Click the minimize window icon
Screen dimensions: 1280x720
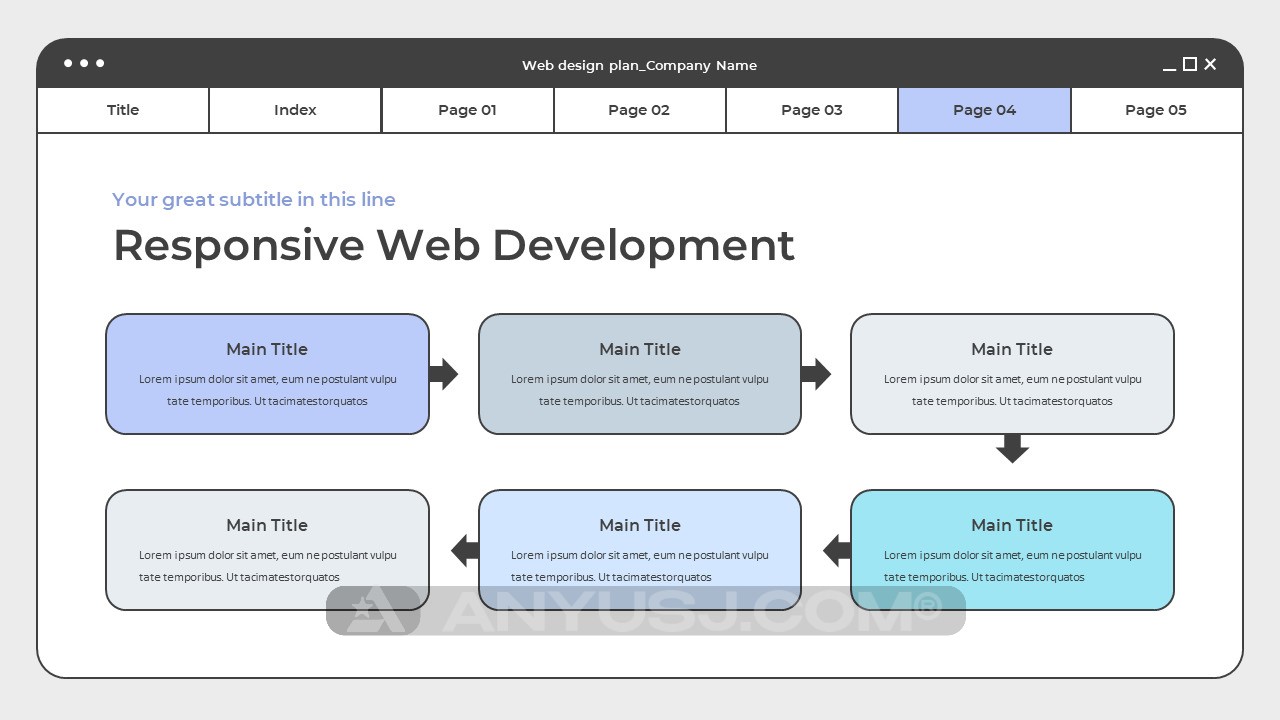[1169, 69]
